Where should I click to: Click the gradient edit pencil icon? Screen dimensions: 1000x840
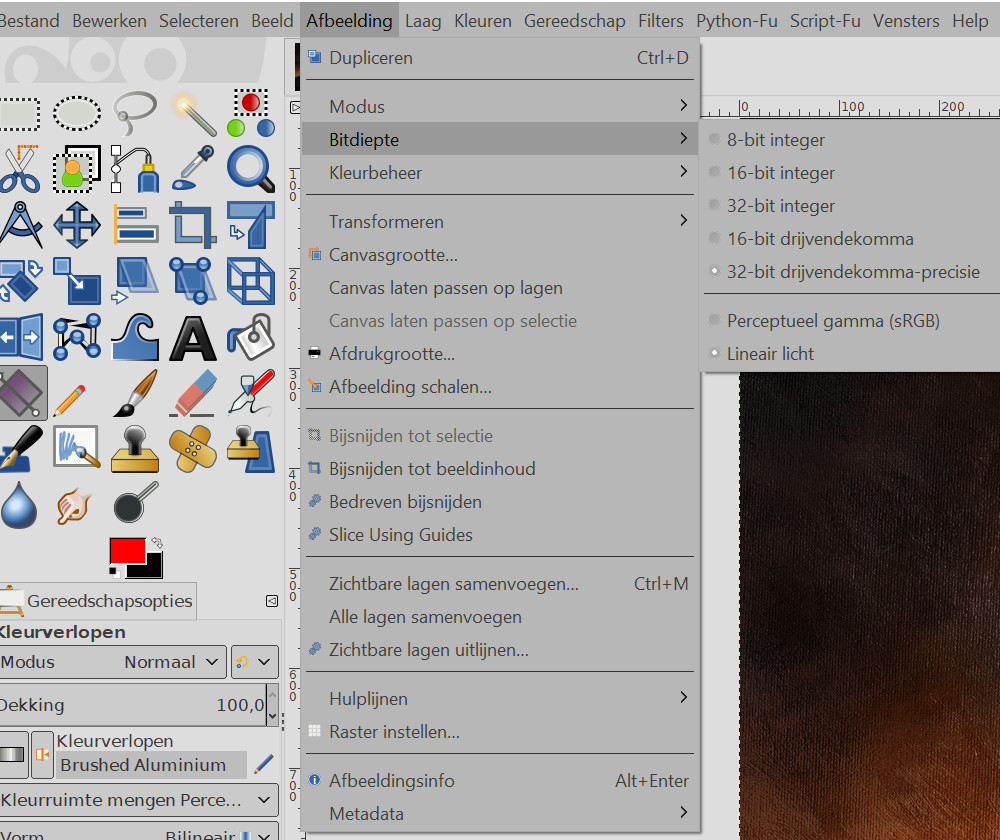(x=263, y=764)
